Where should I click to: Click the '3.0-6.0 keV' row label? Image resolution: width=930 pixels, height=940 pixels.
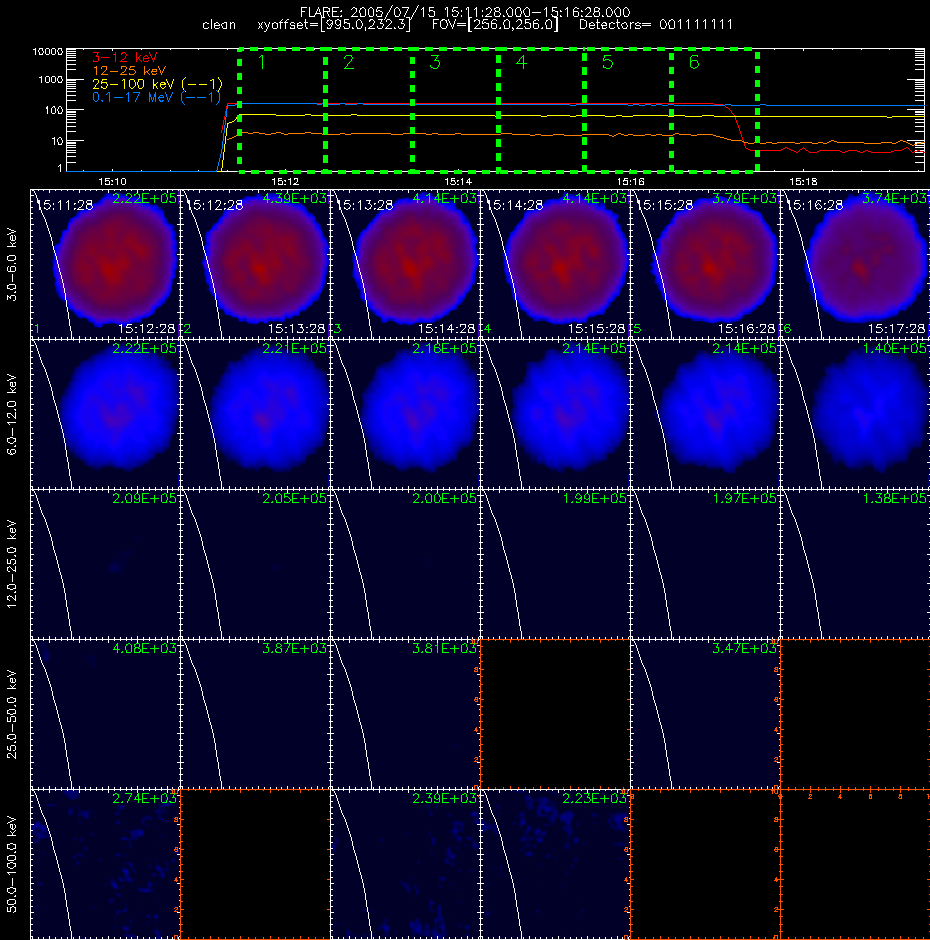(x=12, y=264)
